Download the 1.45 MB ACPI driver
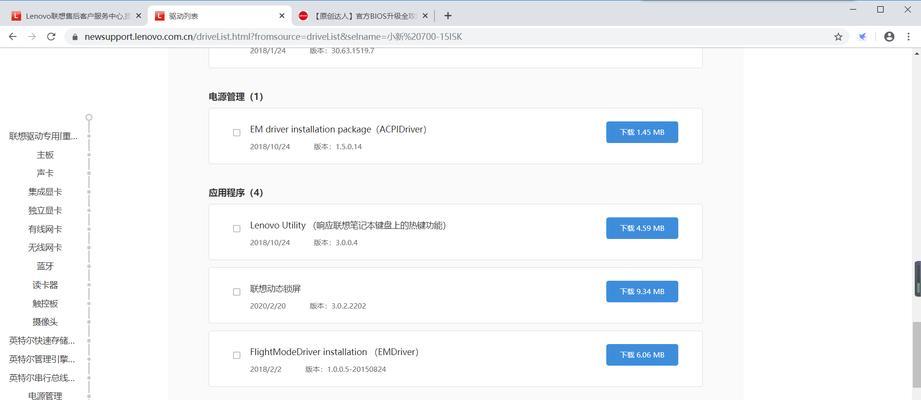Viewport: 921px width, 400px height. pos(642,132)
